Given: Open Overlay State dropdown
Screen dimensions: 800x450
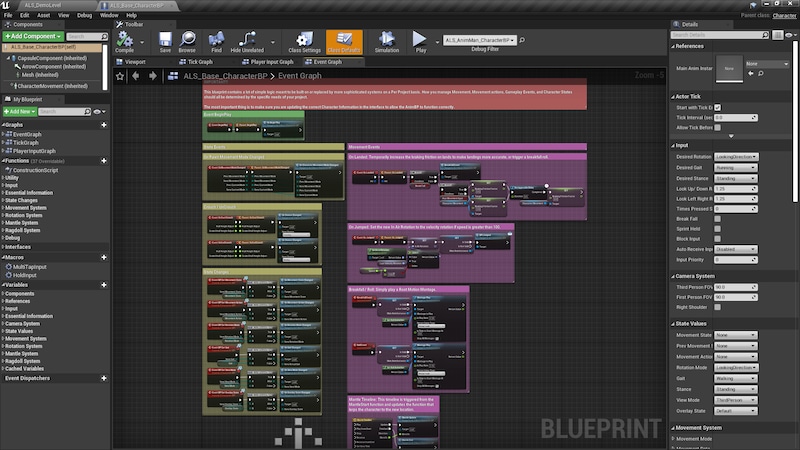Looking at the screenshot, I should coord(736,411).
